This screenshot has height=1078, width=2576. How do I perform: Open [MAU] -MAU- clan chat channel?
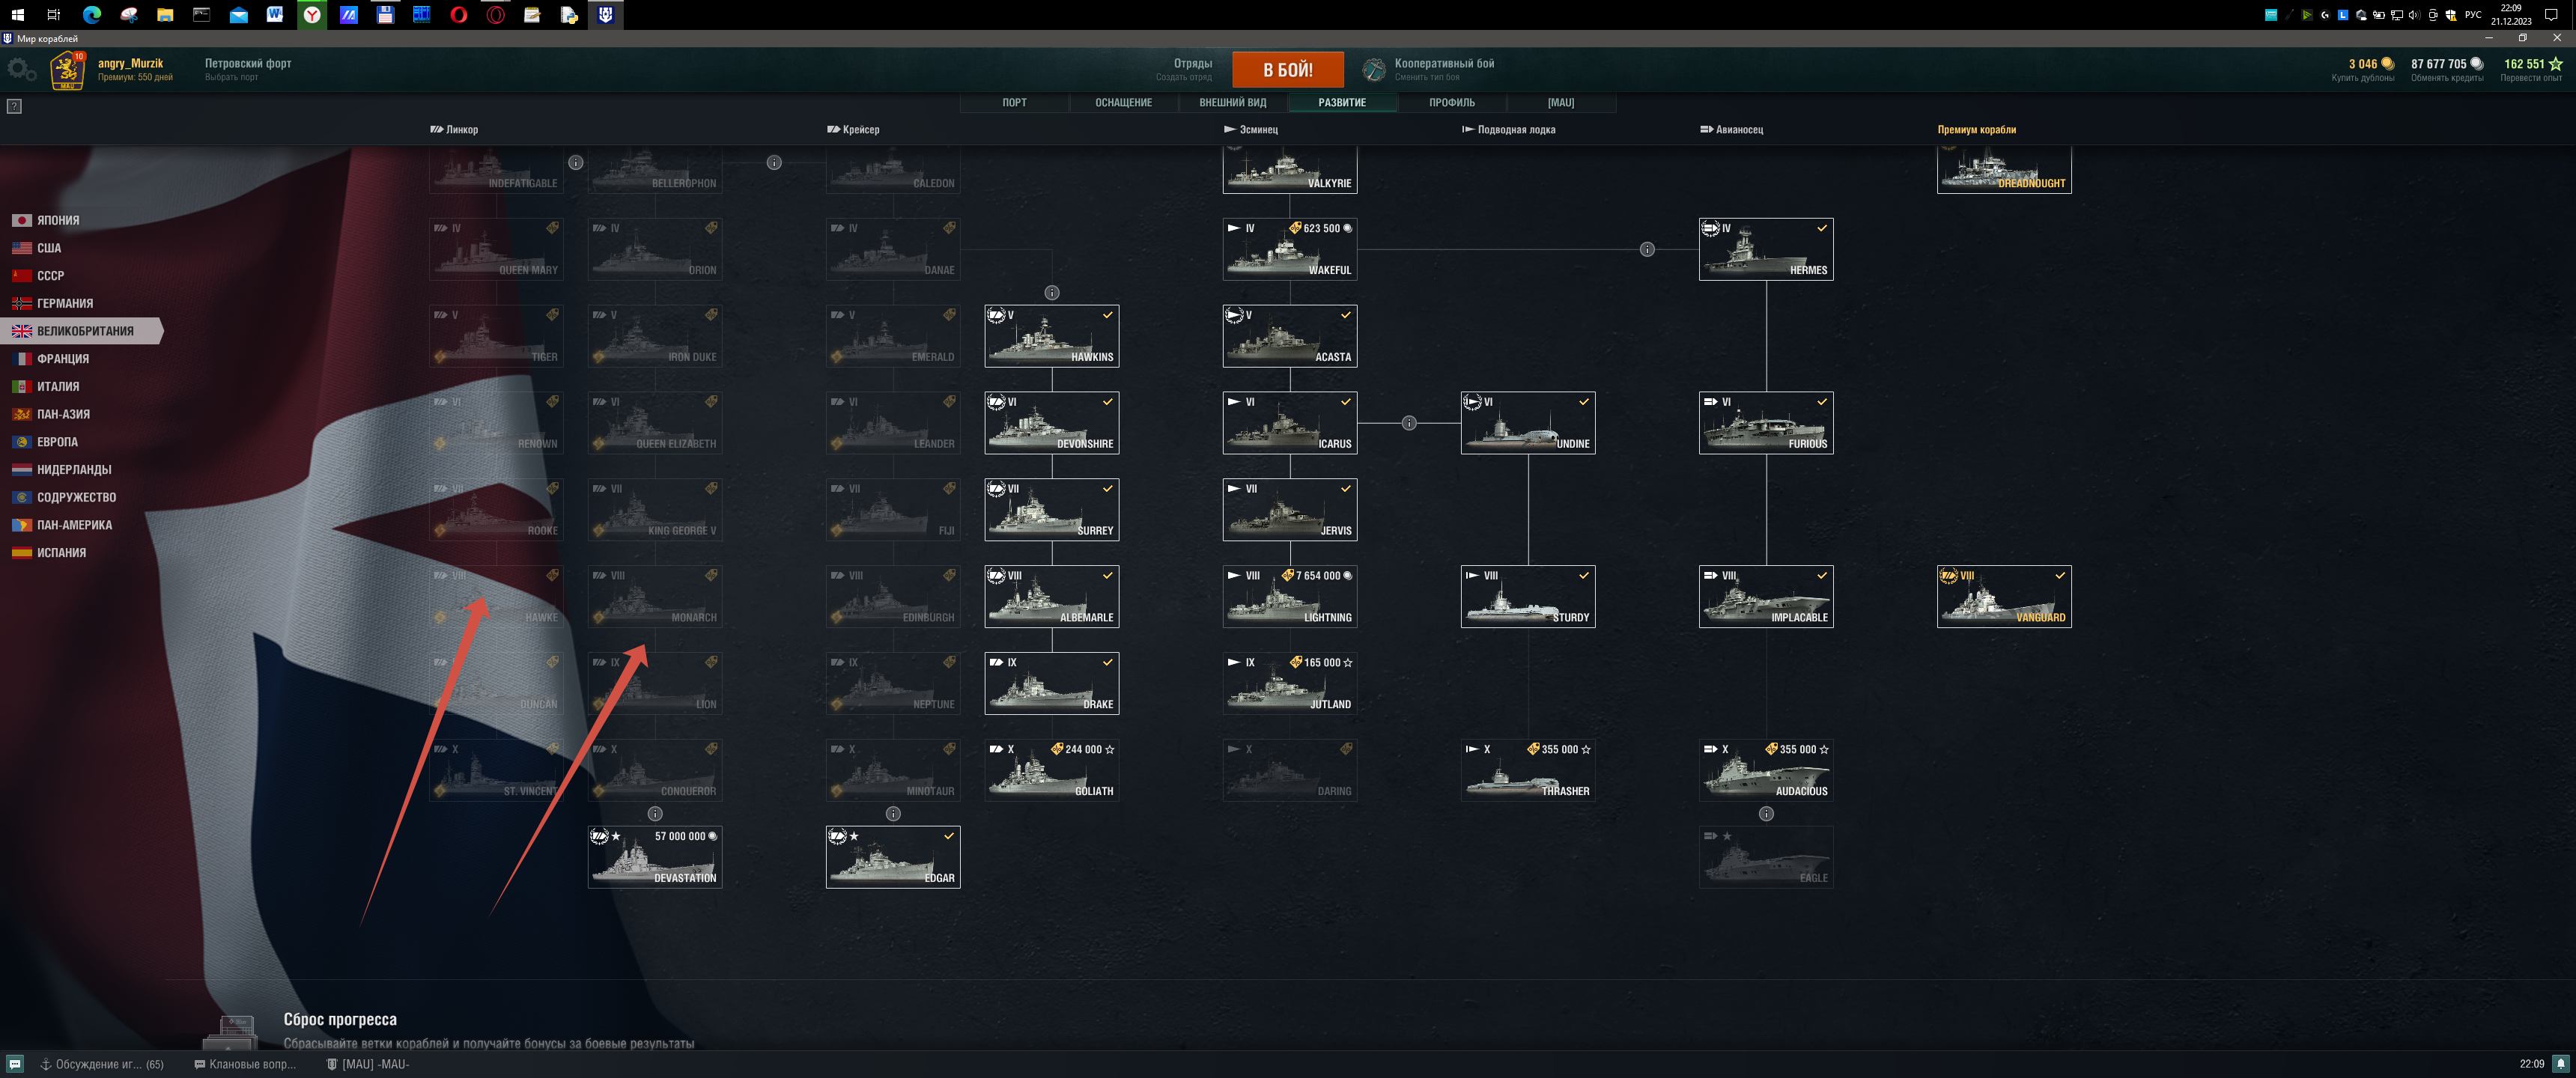[368, 1064]
